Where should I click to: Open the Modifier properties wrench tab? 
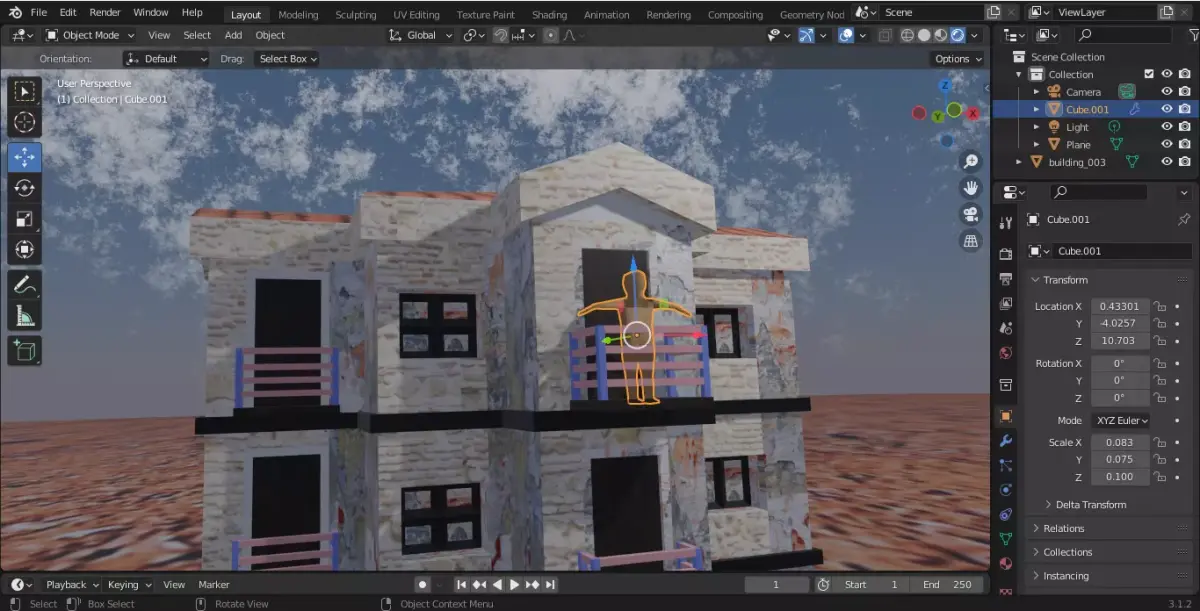(x=1006, y=441)
